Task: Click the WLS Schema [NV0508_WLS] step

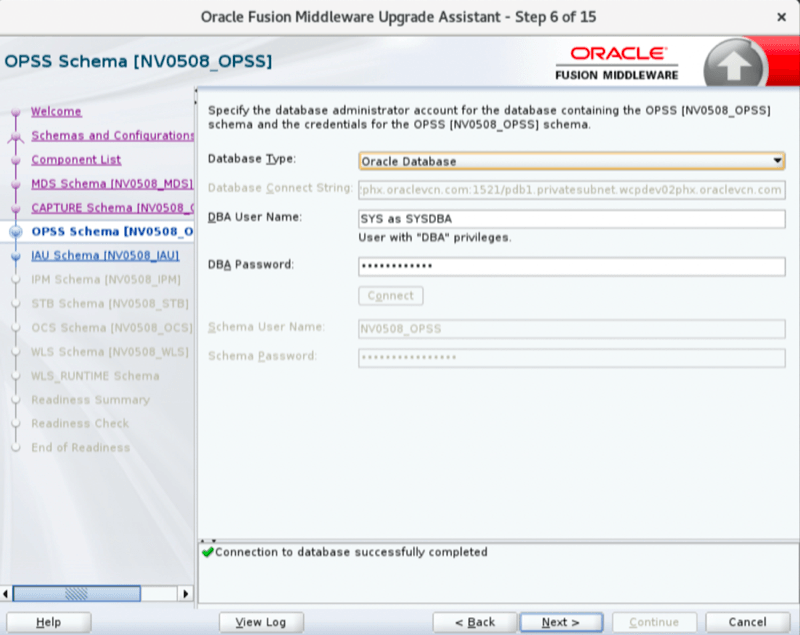Action: [x=110, y=352]
